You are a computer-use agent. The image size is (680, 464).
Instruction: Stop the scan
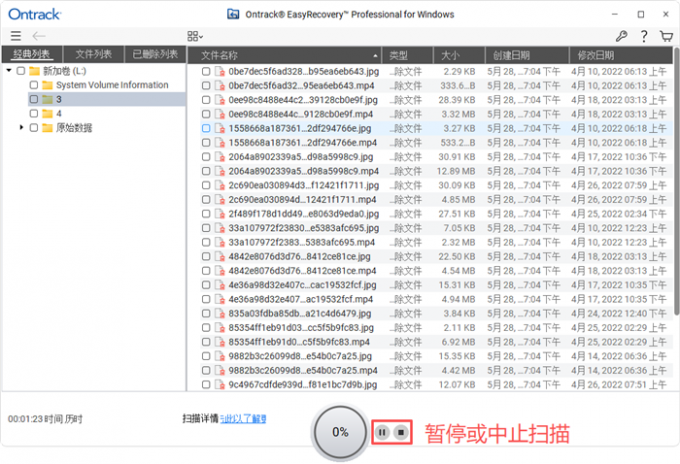(x=401, y=432)
